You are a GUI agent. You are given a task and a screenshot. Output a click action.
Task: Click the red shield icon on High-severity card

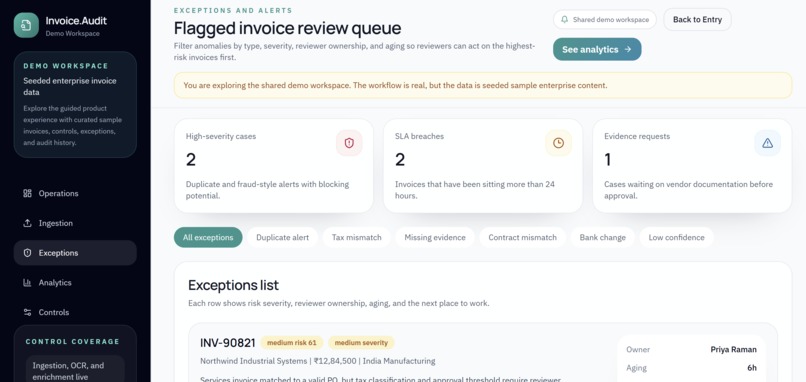tap(349, 143)
